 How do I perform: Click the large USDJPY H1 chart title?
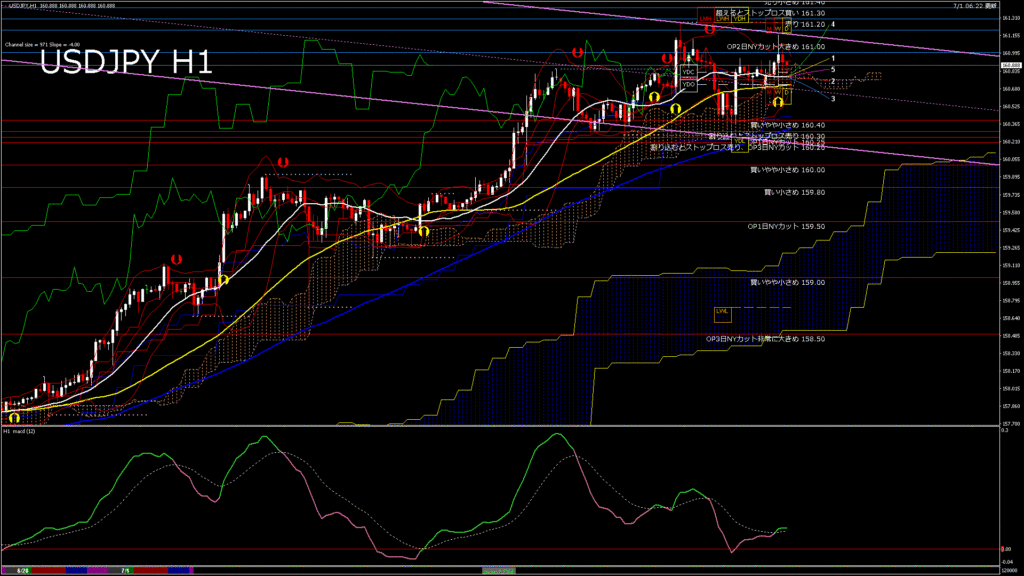click(x=126, y=62)
